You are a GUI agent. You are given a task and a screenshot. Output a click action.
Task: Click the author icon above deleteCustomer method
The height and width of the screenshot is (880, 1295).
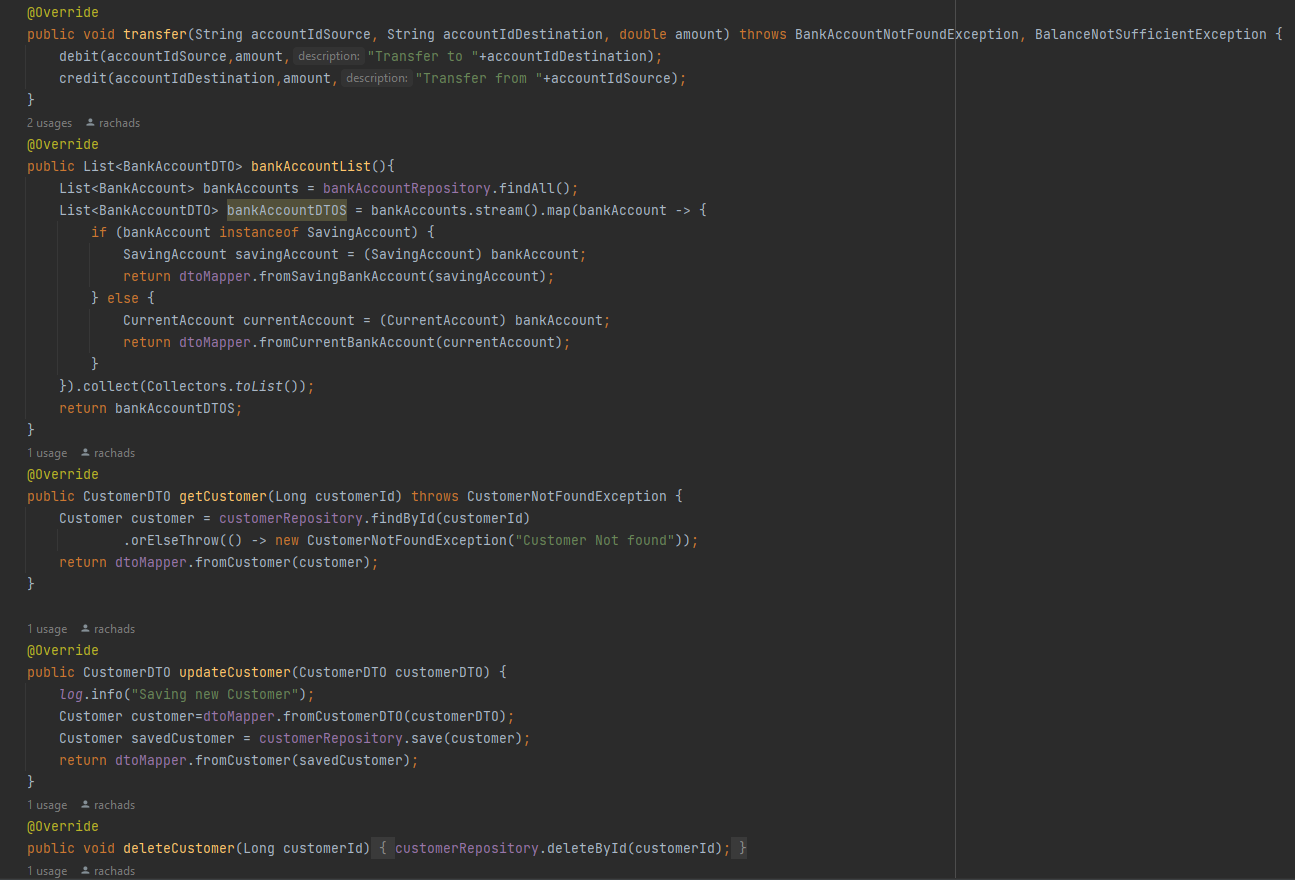tap(85, 804)
